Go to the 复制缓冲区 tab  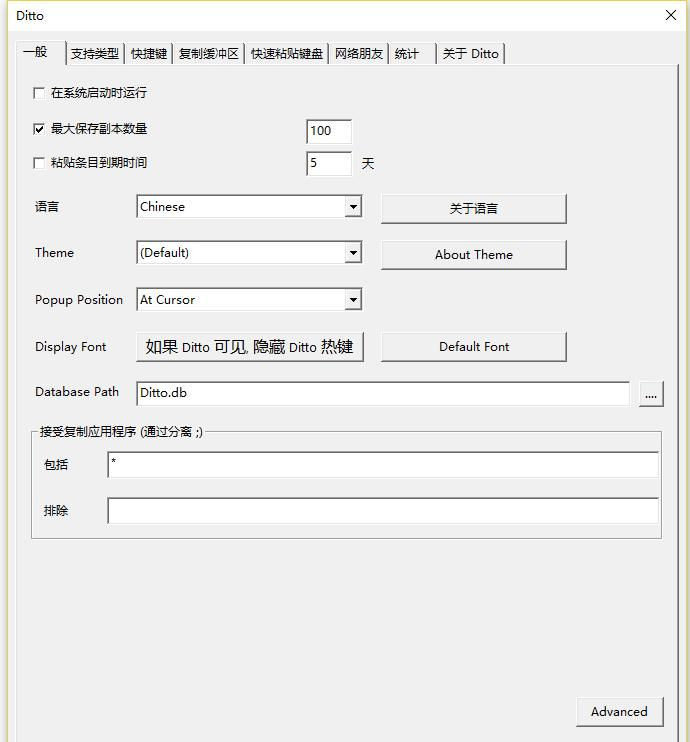209,53
